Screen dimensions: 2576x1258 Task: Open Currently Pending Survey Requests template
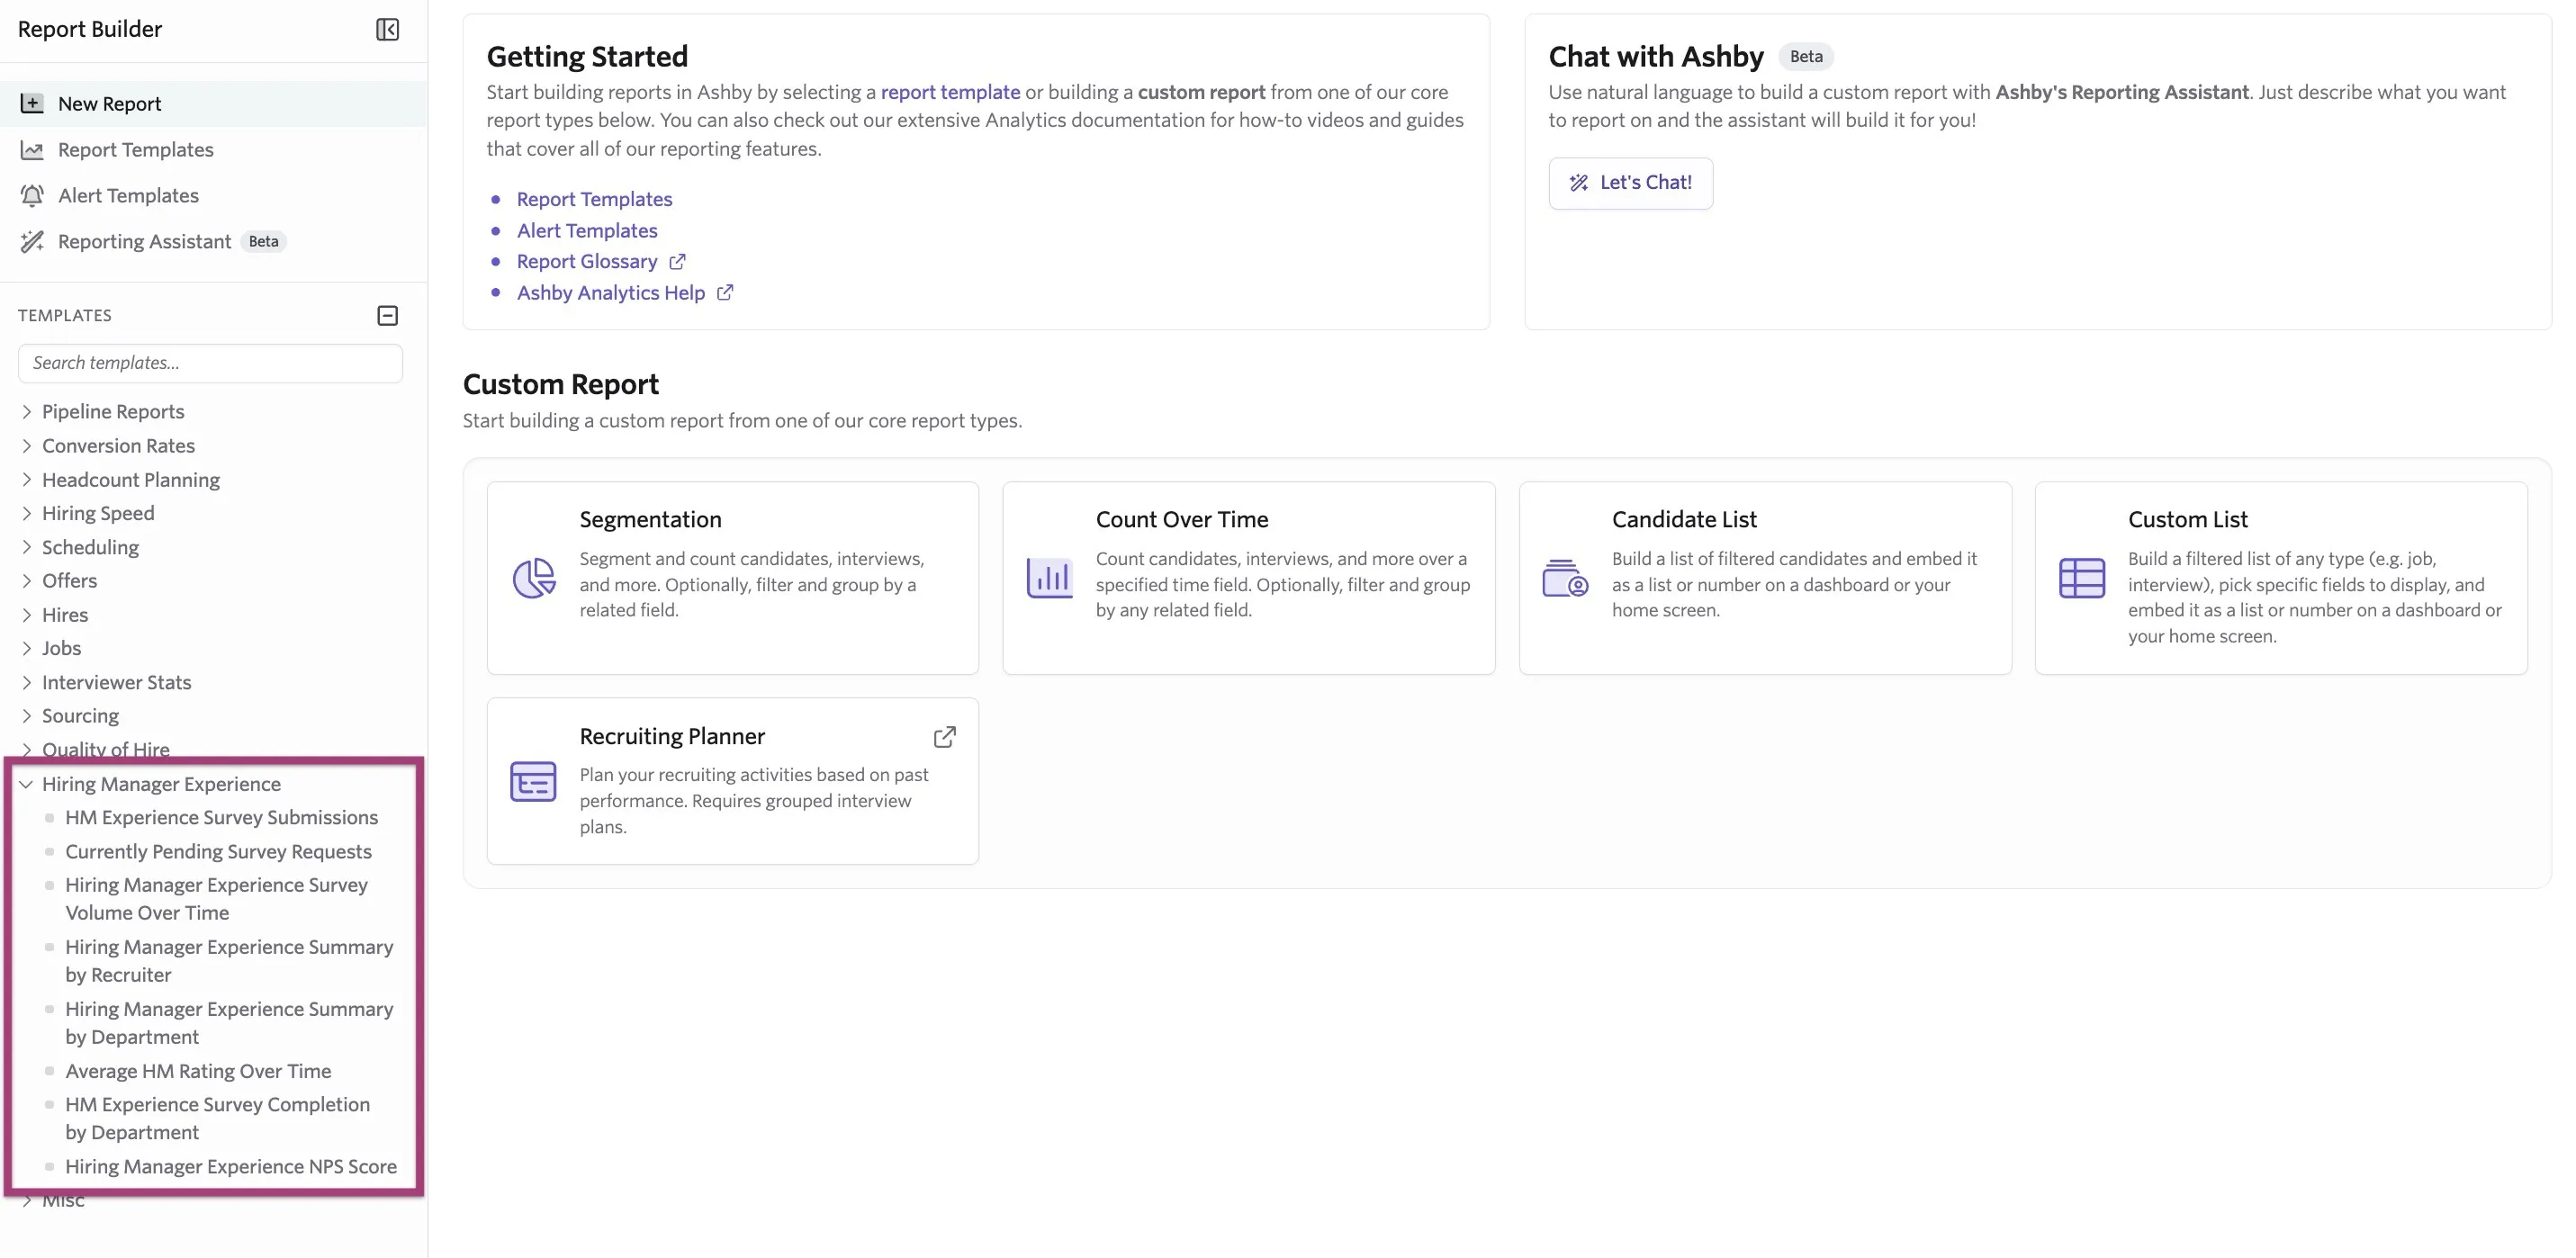[x=218, y=851]
